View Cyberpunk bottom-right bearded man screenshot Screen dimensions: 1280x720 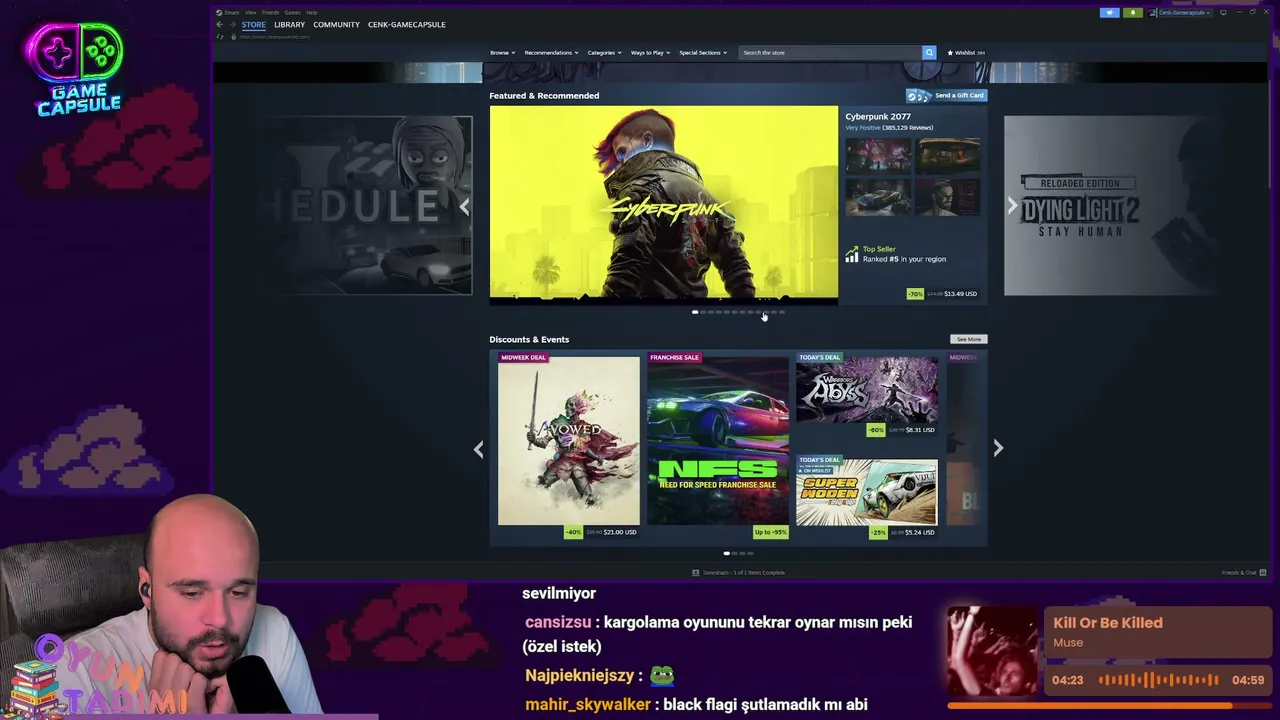tap(948, 197)
